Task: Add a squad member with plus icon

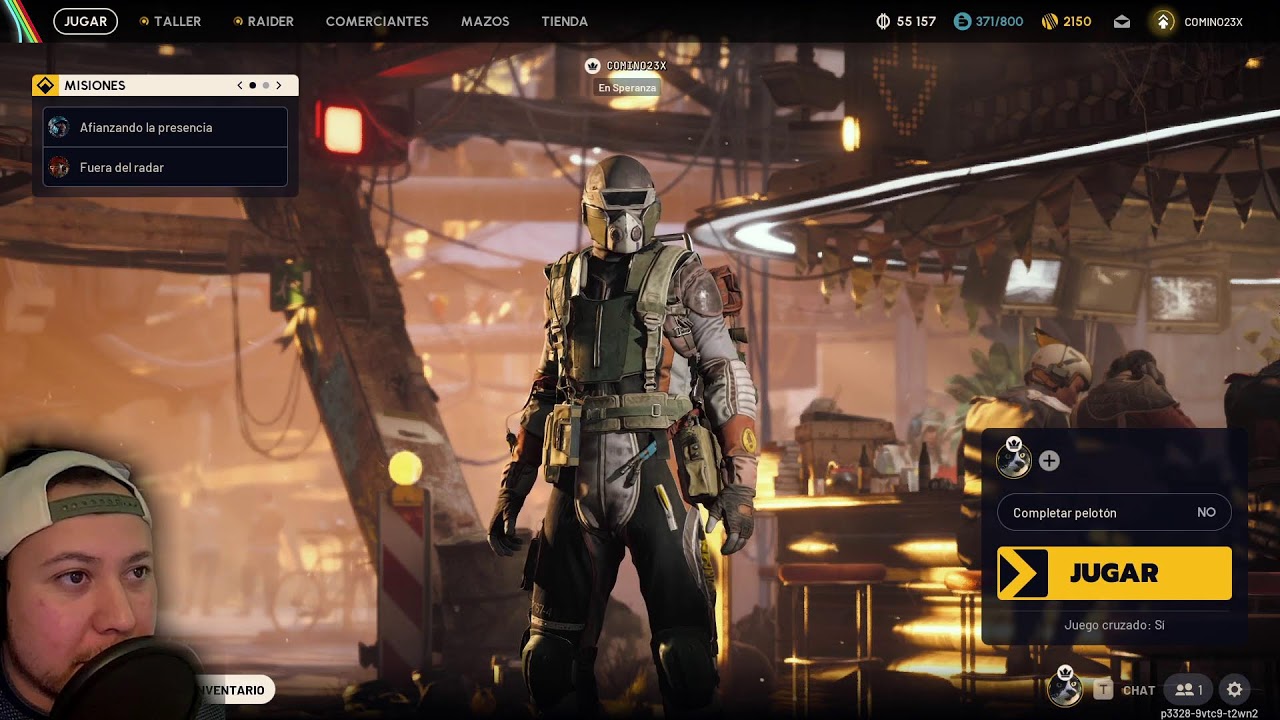Action: [x=1049, y=461]
